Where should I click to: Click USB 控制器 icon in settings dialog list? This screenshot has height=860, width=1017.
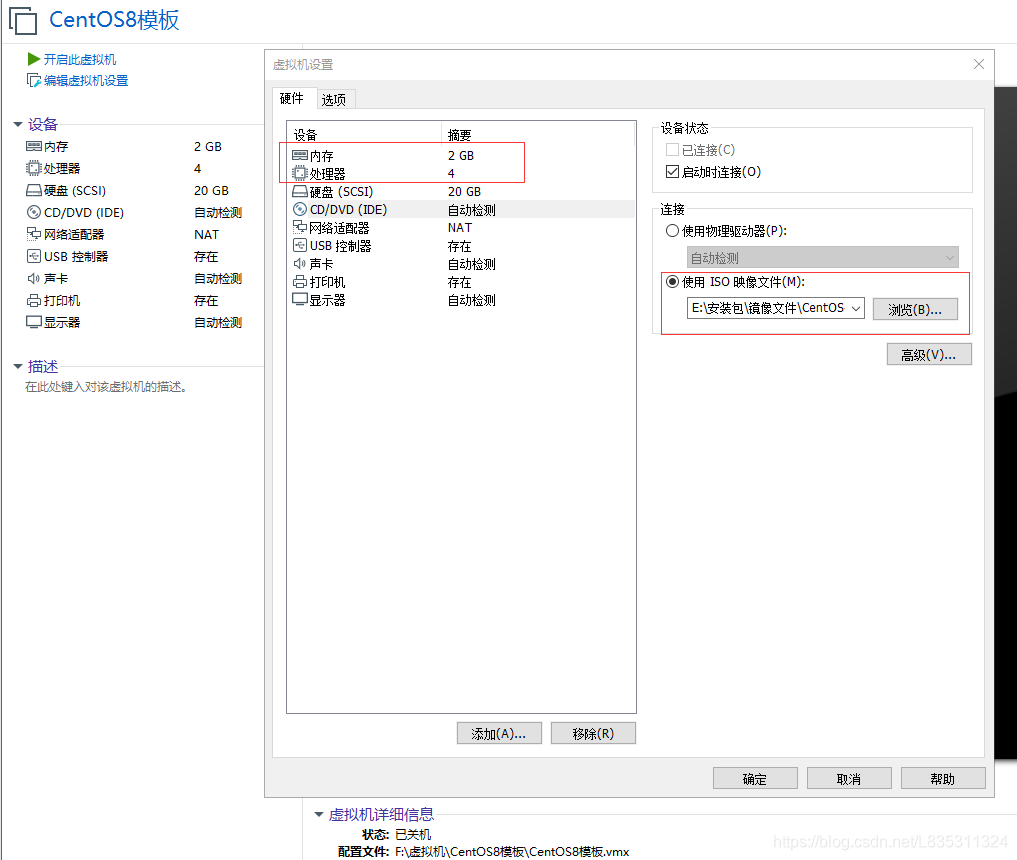300,246
